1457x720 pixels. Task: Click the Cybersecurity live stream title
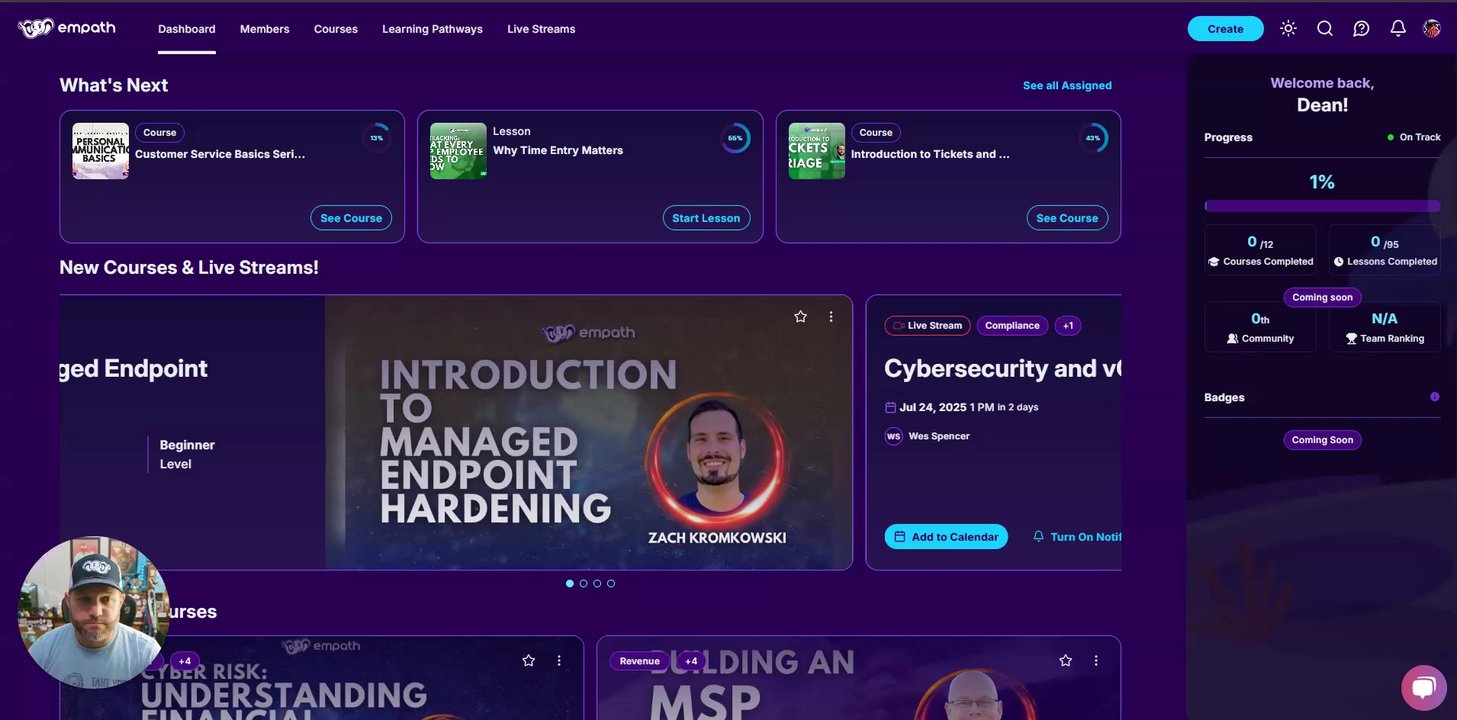click(1003, 368)
